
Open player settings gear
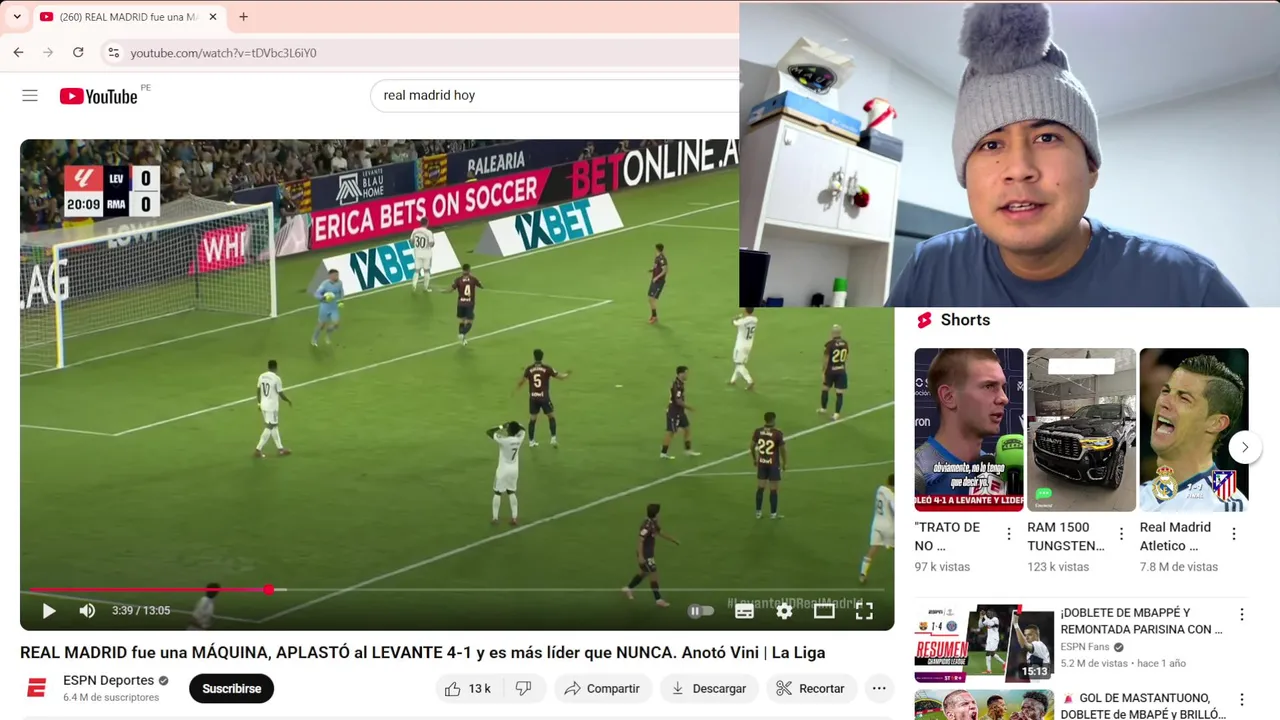pyautogui.click(x=785, y=611)
